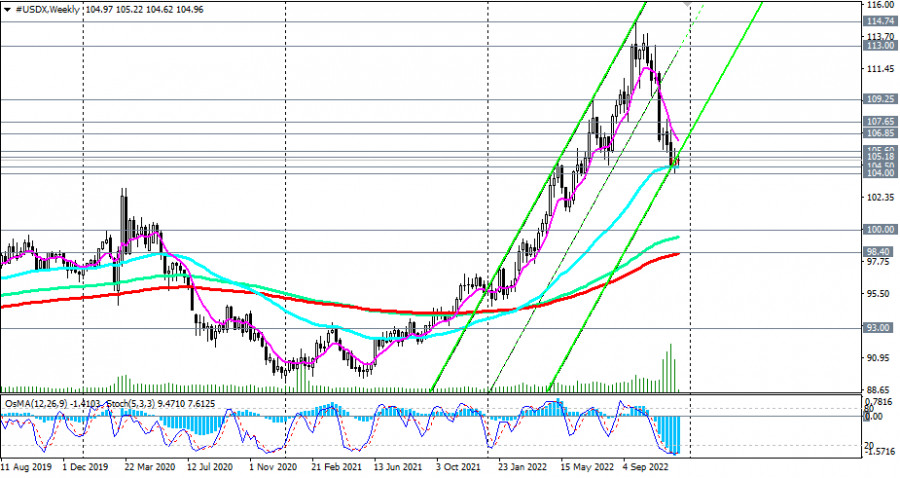Click the 107.65 price level label
Image resolution: width=900 pixels, height=478 pixels.
coord(879,122)
